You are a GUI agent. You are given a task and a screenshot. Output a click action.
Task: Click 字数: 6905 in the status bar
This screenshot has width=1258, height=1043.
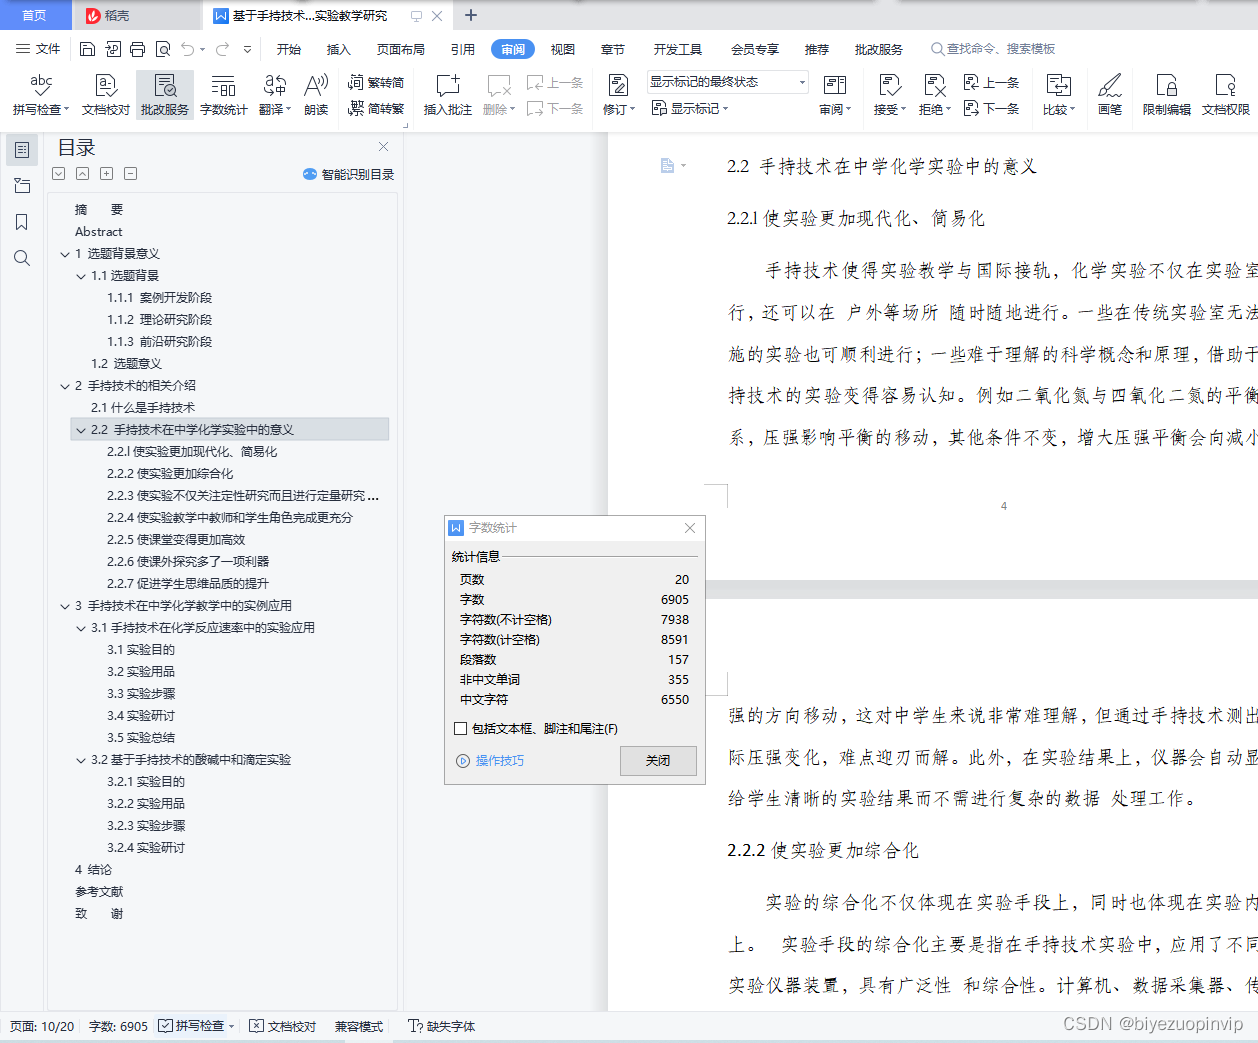(118, 1026)
